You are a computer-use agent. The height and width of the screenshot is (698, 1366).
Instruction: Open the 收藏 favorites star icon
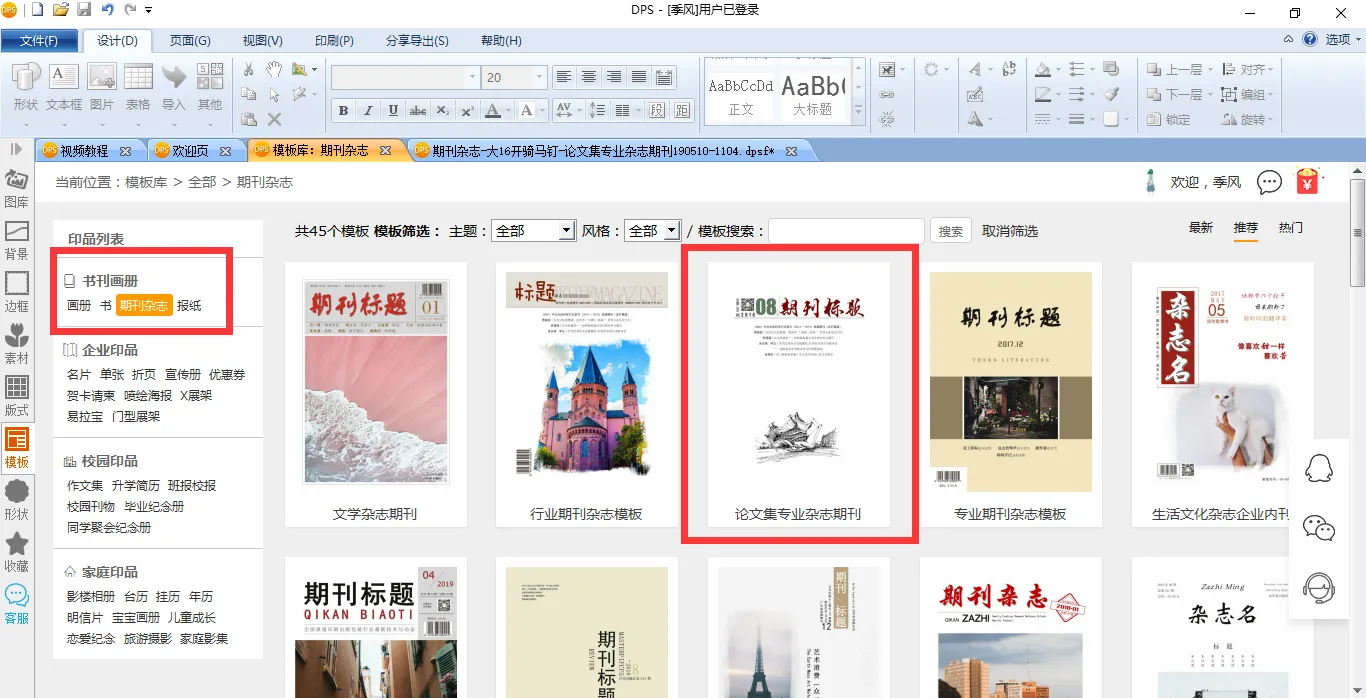[17, 552]
